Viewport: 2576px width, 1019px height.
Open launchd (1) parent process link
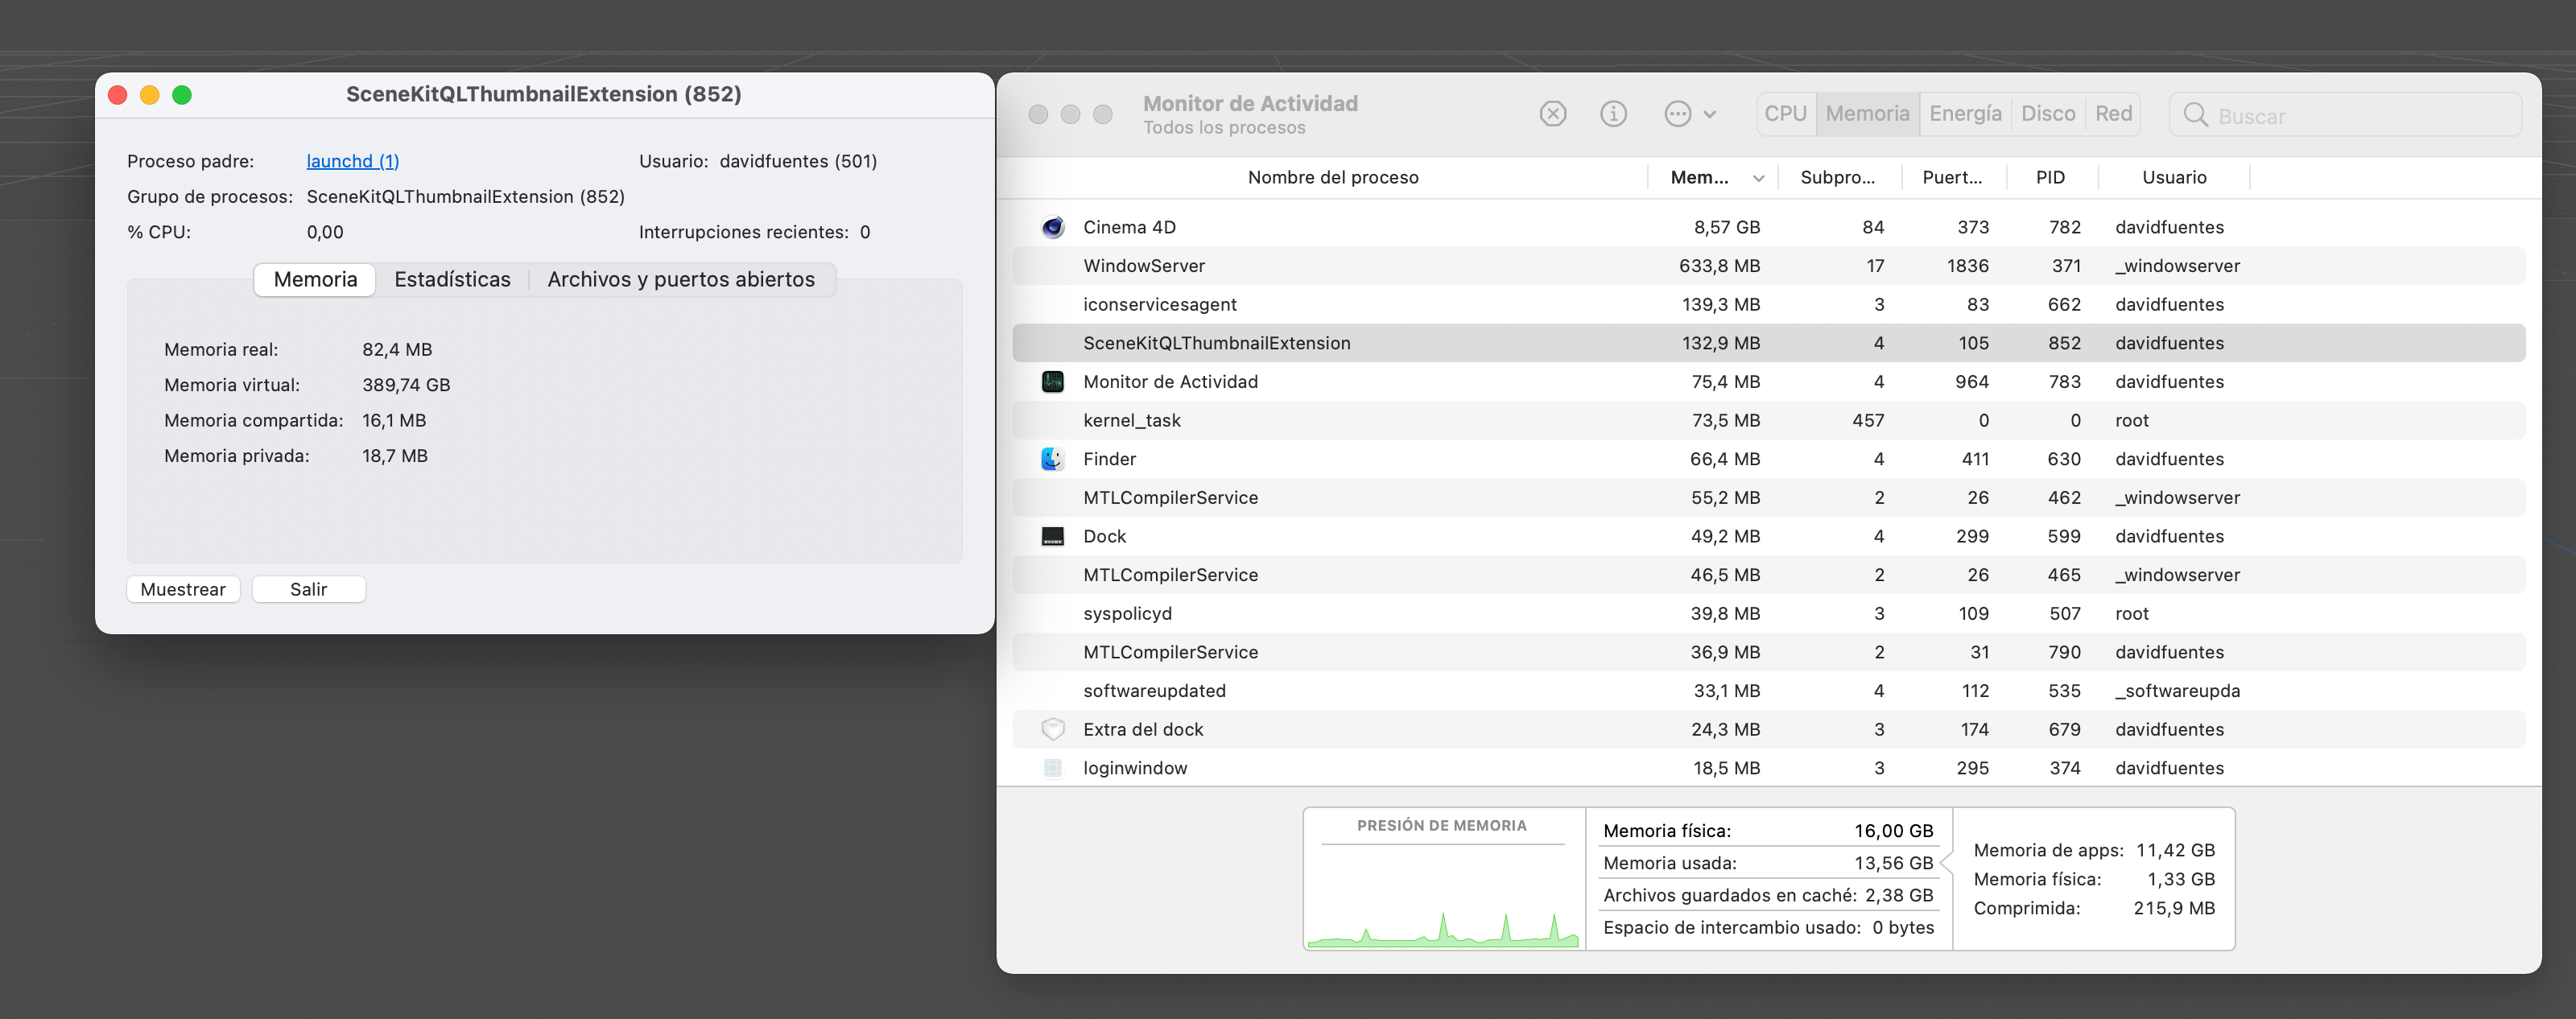pos(352,161)
